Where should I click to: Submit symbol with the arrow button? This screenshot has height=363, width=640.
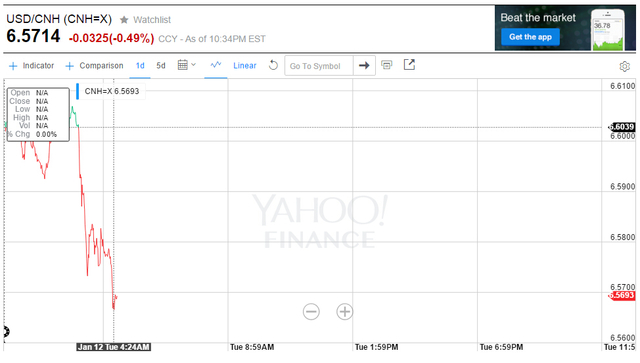coord(364,65)
